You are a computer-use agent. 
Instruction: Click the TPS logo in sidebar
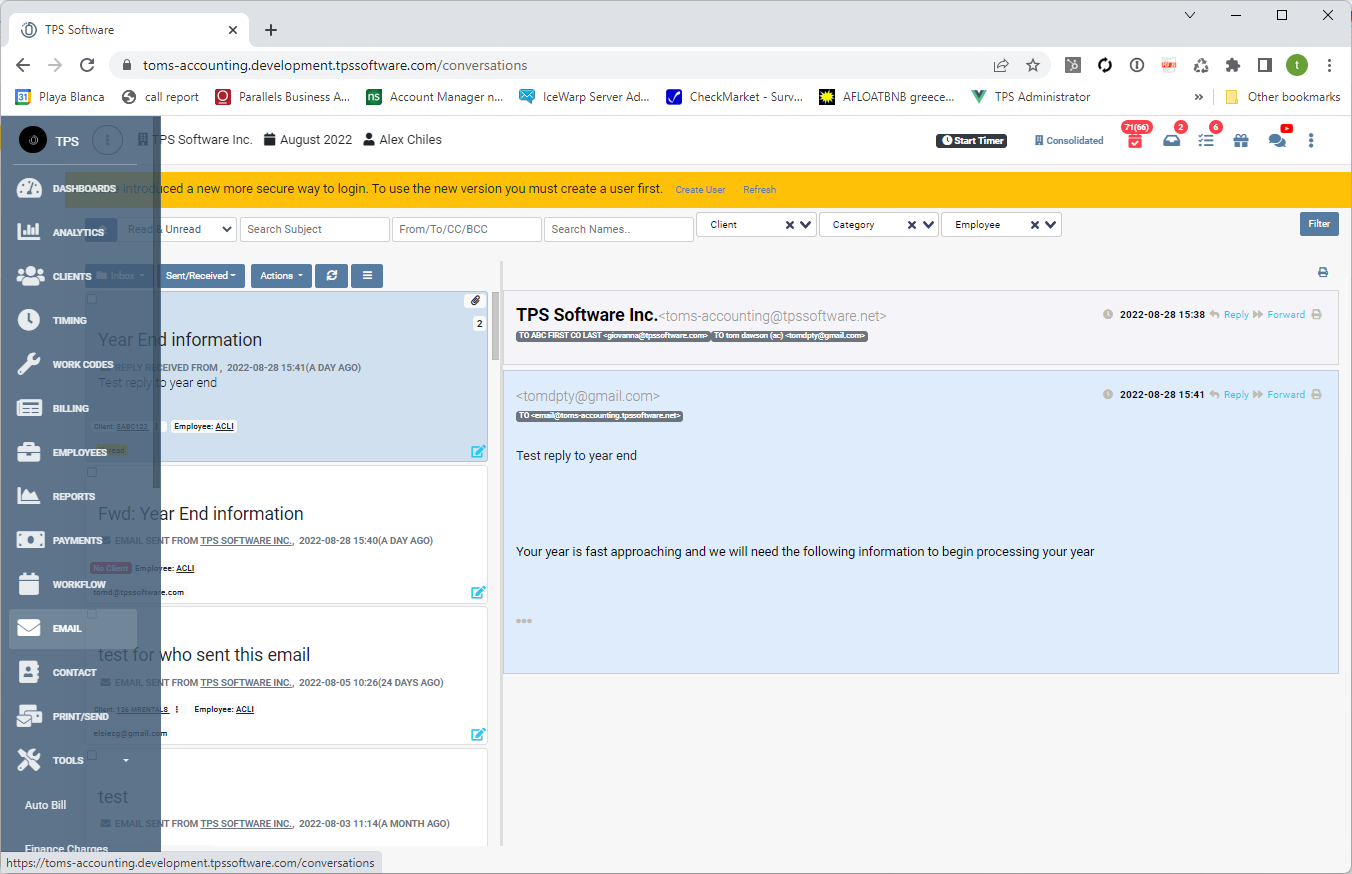tap(33, 140)
